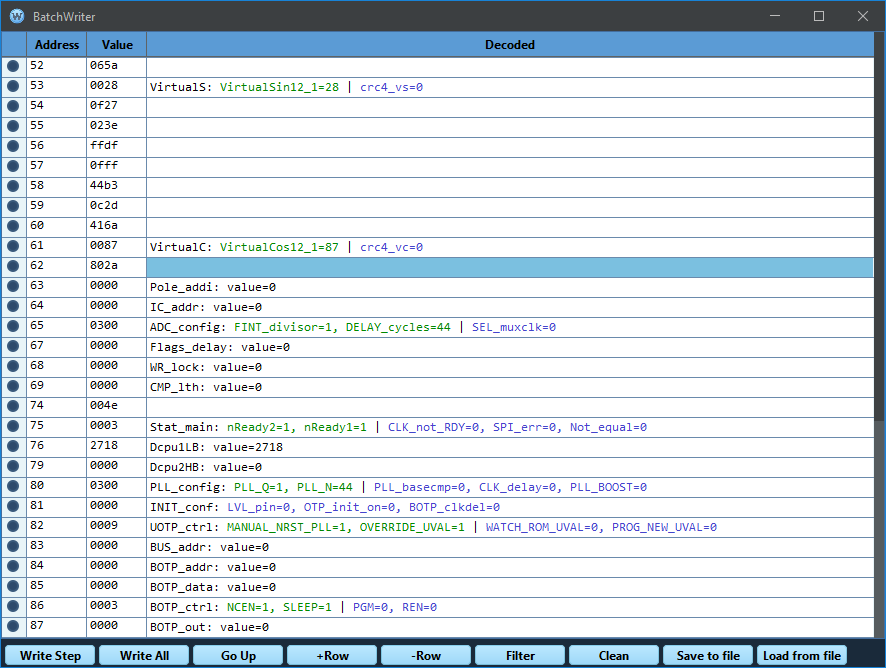Select value cell 802a
The image size is (886, 668).
coord(116,266)
